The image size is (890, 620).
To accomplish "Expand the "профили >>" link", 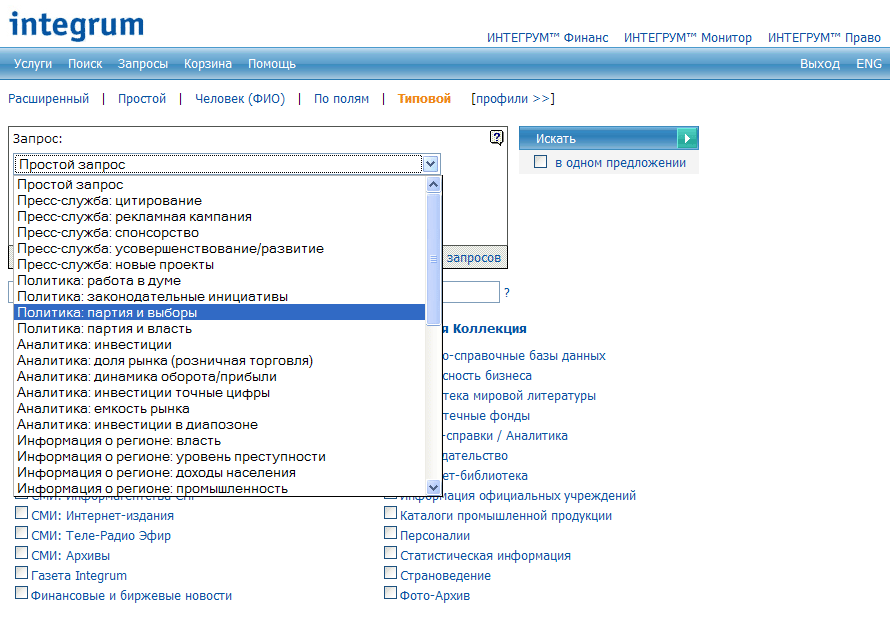I will tap(513, 99).
